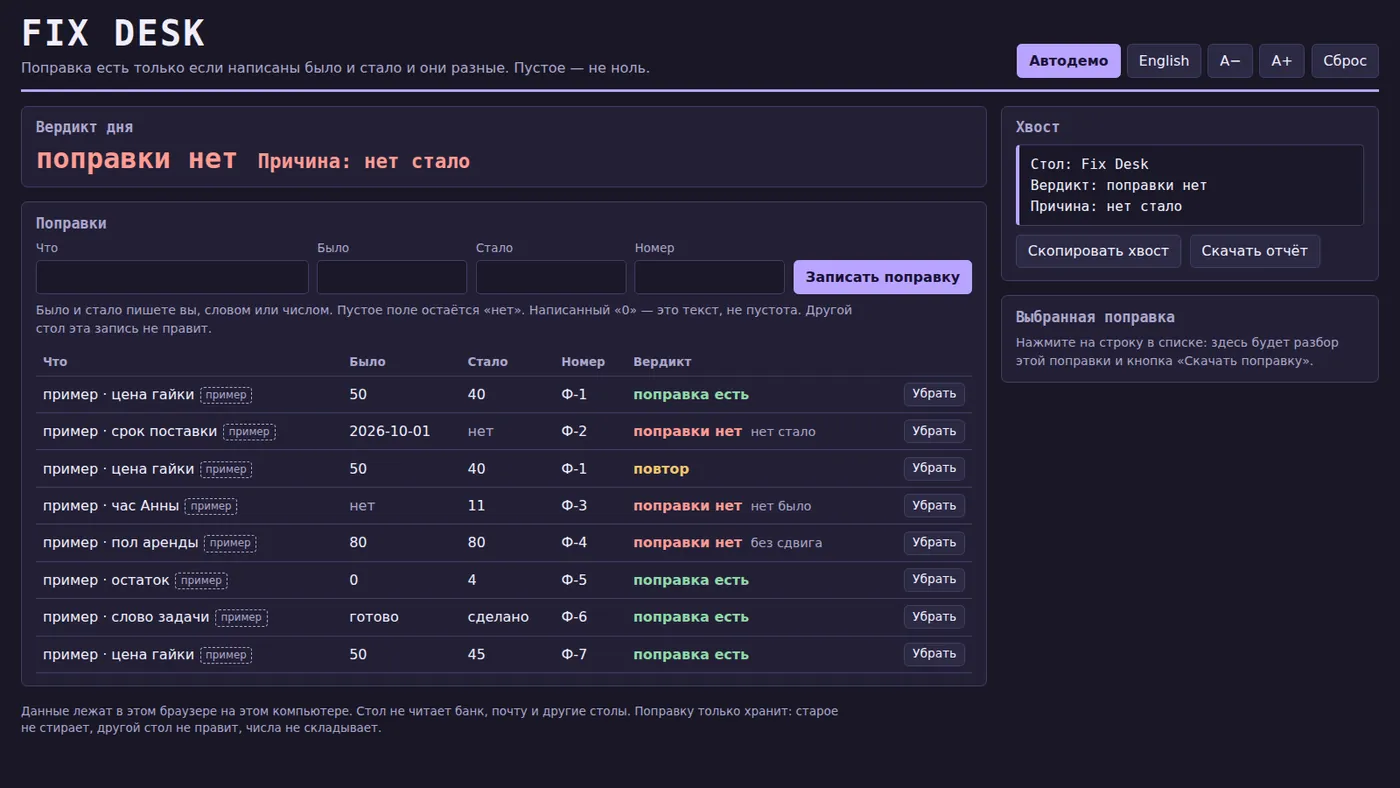Switch interface language to English

(x=1164, y=61)
